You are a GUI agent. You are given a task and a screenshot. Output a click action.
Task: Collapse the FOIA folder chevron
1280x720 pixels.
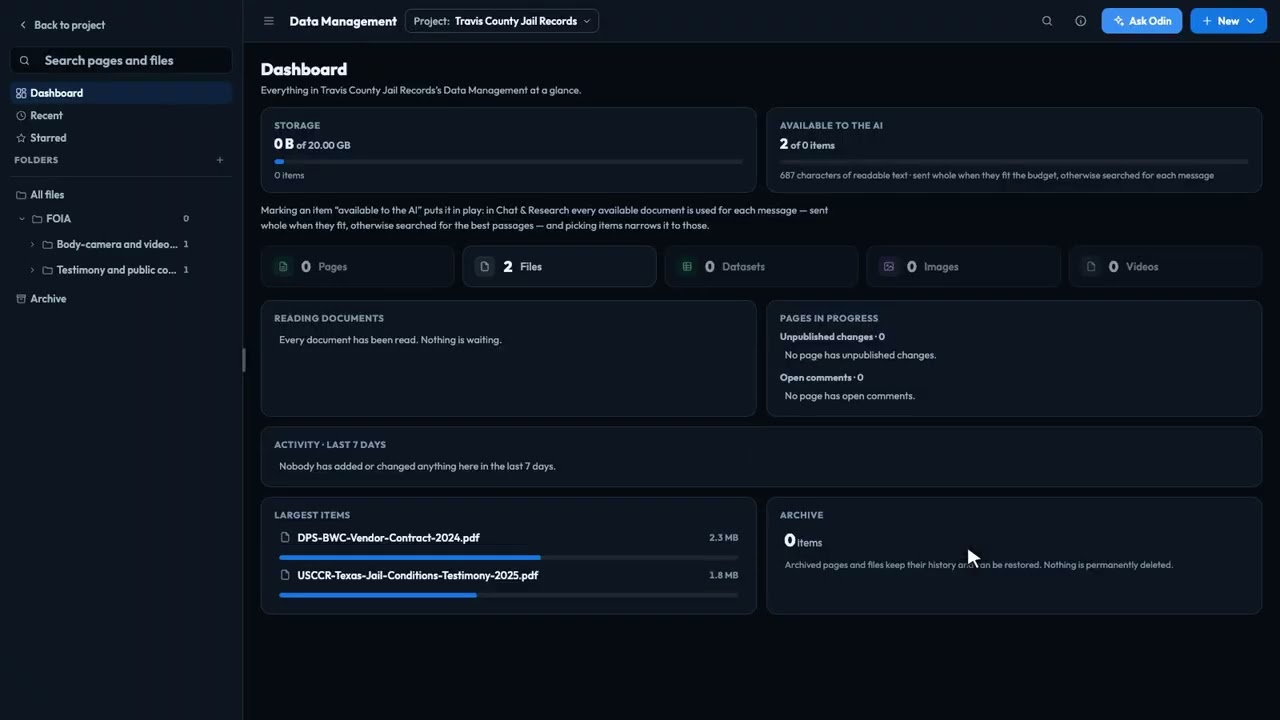click(22, 219)
